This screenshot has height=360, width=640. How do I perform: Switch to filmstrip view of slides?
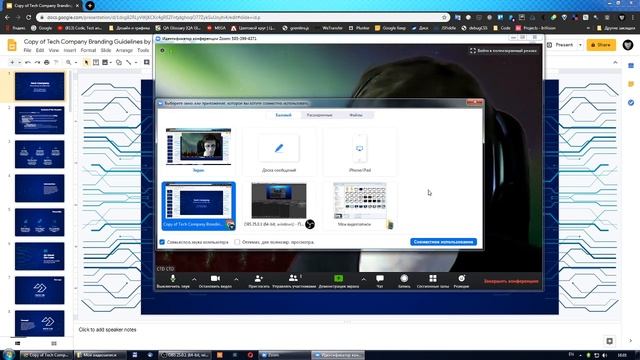(x=18, y=344)
